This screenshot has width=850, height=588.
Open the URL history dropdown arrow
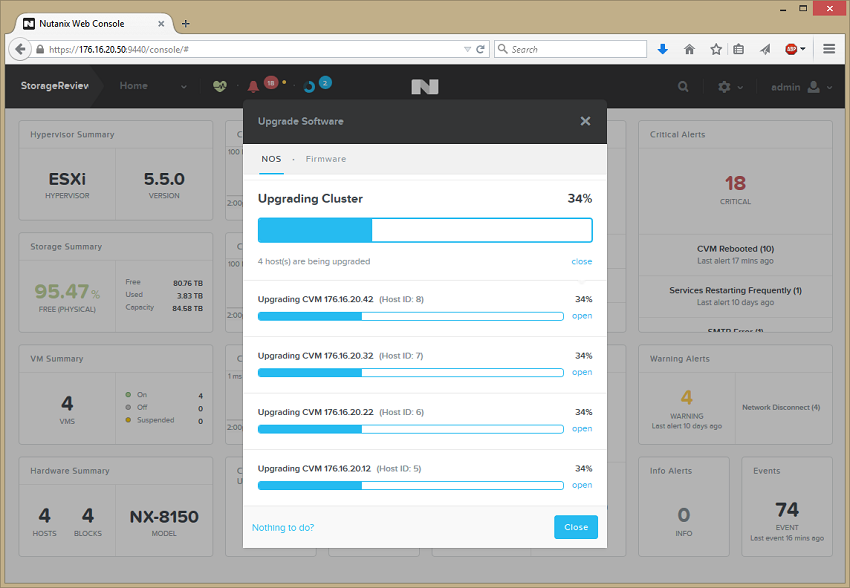point(467,49)
